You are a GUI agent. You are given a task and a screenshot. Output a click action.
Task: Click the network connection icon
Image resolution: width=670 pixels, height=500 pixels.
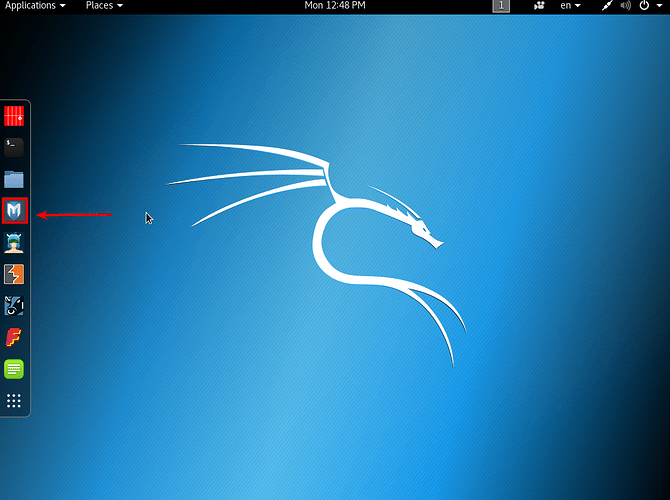click(607, 6)
